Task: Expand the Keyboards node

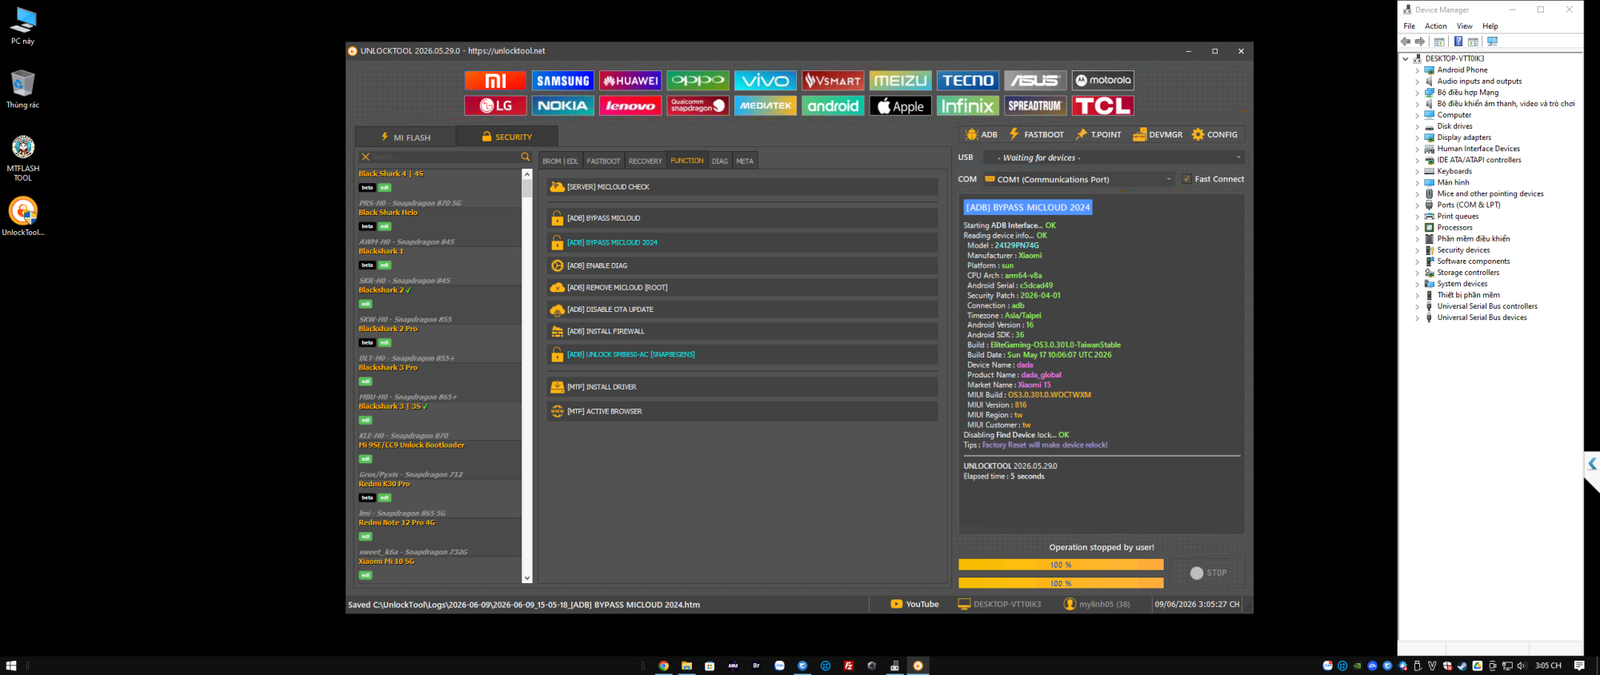Action: tap(1417, 171)
